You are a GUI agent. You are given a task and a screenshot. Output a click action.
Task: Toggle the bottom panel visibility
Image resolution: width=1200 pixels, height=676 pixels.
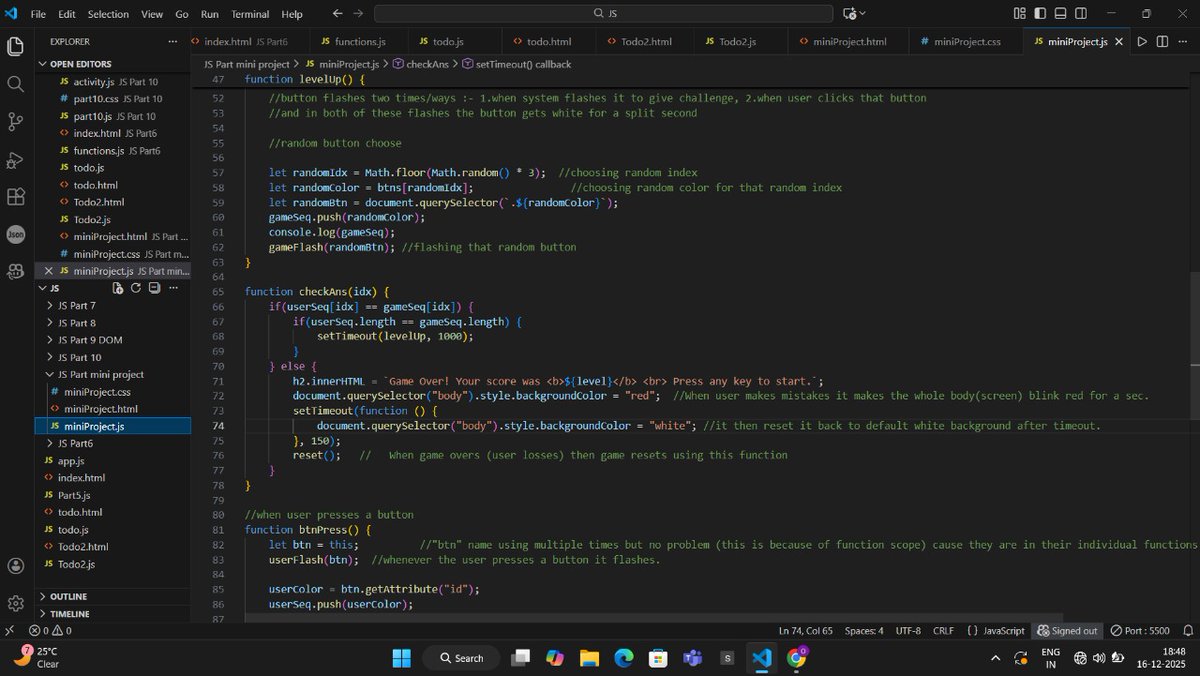pos(1060,13)
